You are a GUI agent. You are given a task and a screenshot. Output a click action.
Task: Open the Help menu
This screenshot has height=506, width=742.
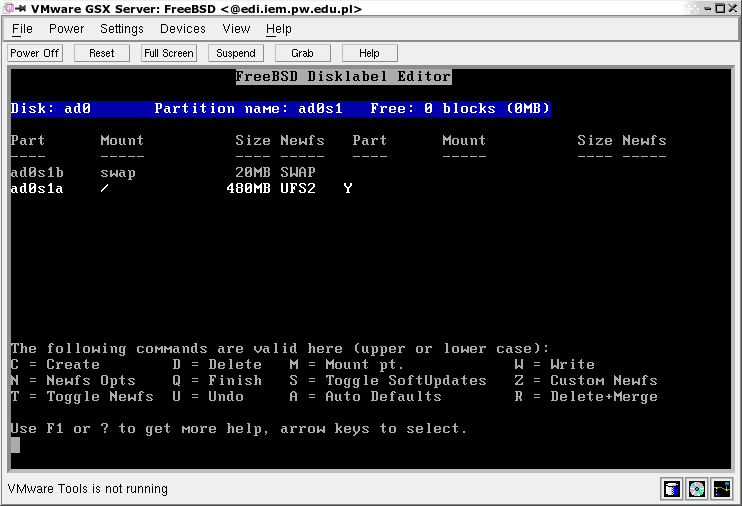[x=278, y=29]
